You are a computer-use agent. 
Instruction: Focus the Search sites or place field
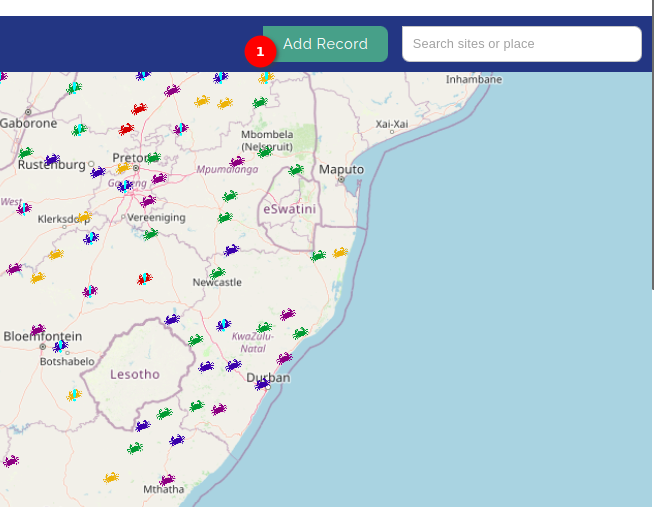[521, 44]
